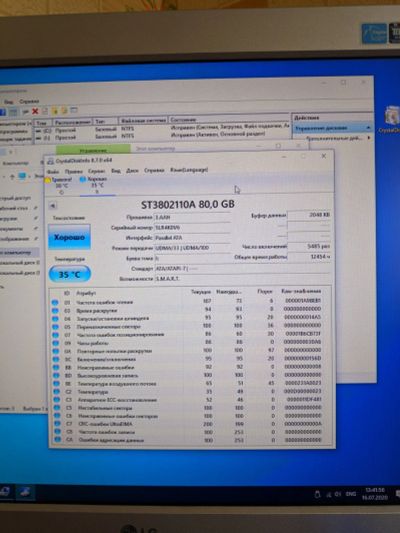Image resolution: width=400 pixels, height=533 pixels.
Task: Click the previous disk arrow button
Action: point(52,206)
